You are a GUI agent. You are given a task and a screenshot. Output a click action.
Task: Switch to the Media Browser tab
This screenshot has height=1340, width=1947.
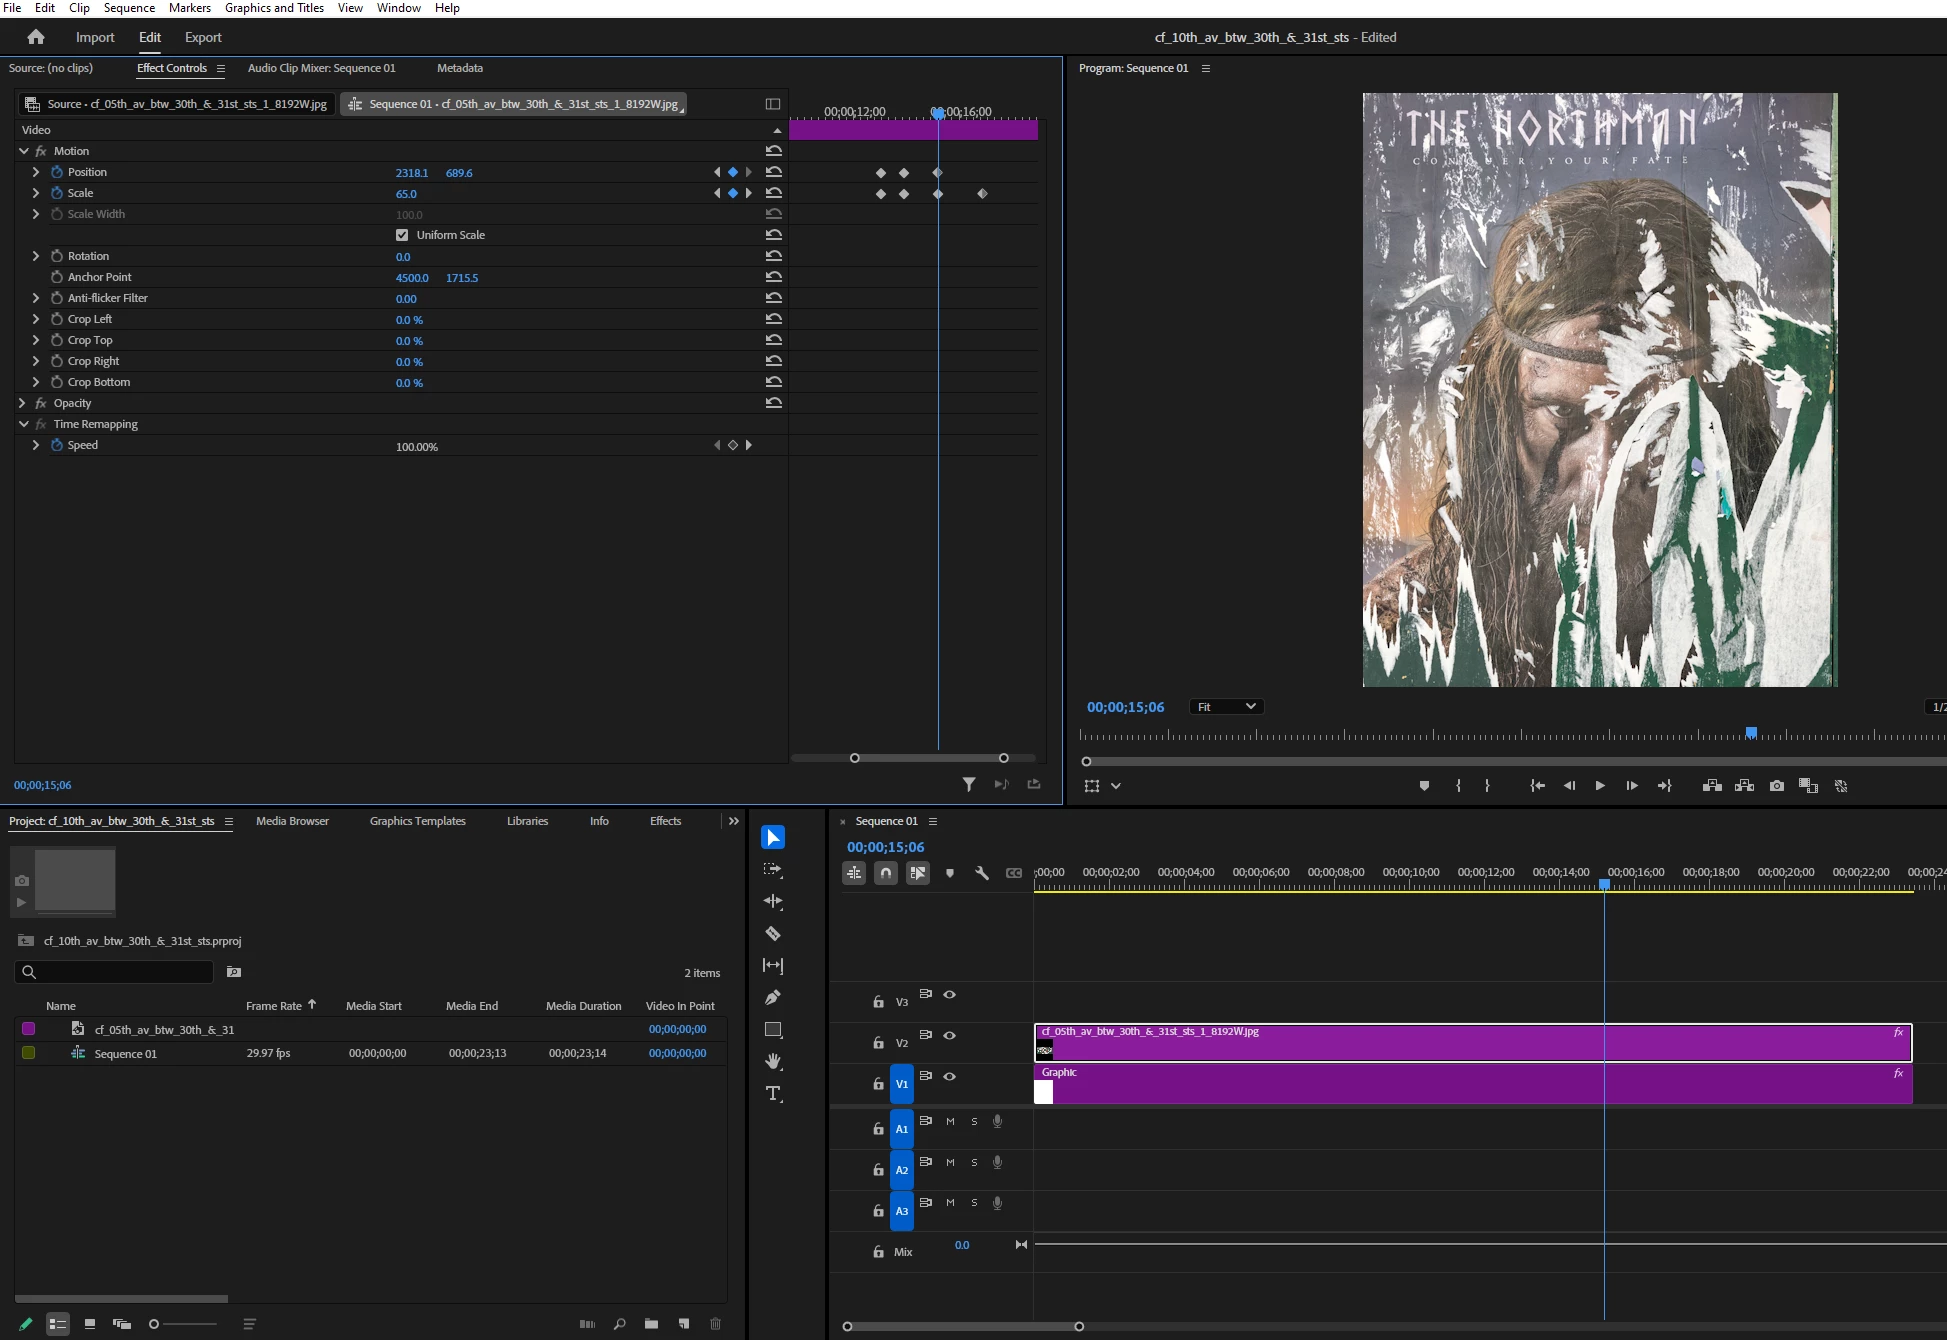click(292, 821)
